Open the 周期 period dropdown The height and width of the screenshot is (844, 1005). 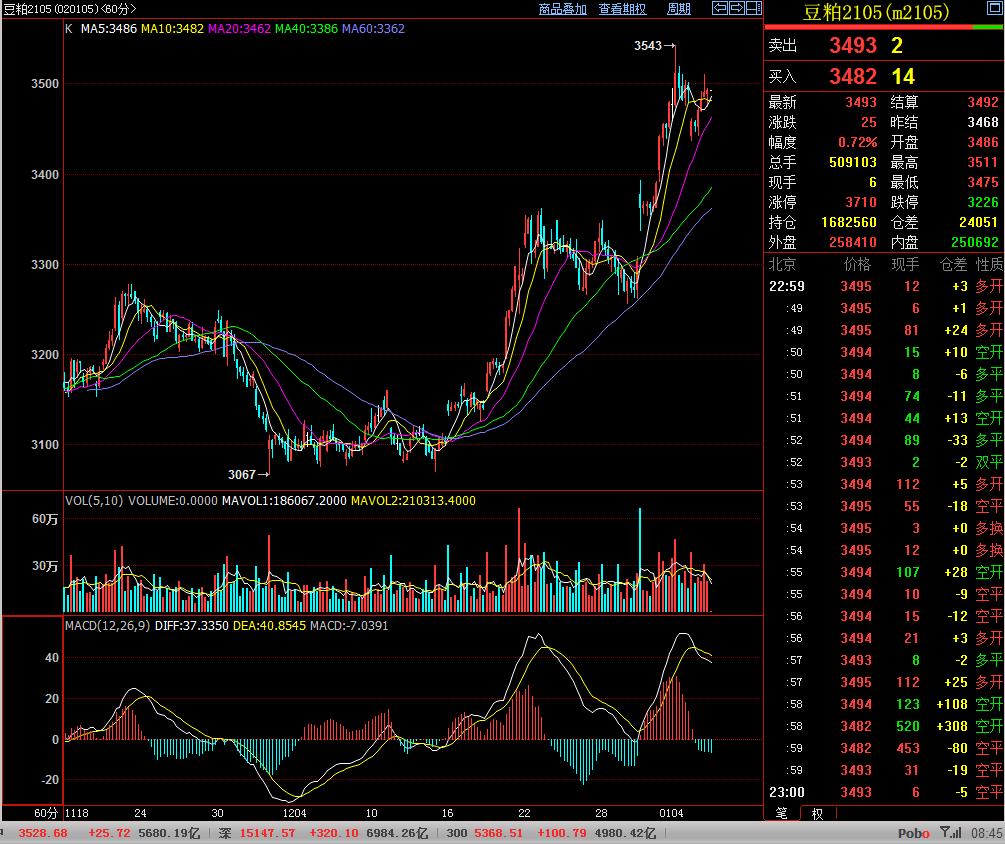pos(679,9)
